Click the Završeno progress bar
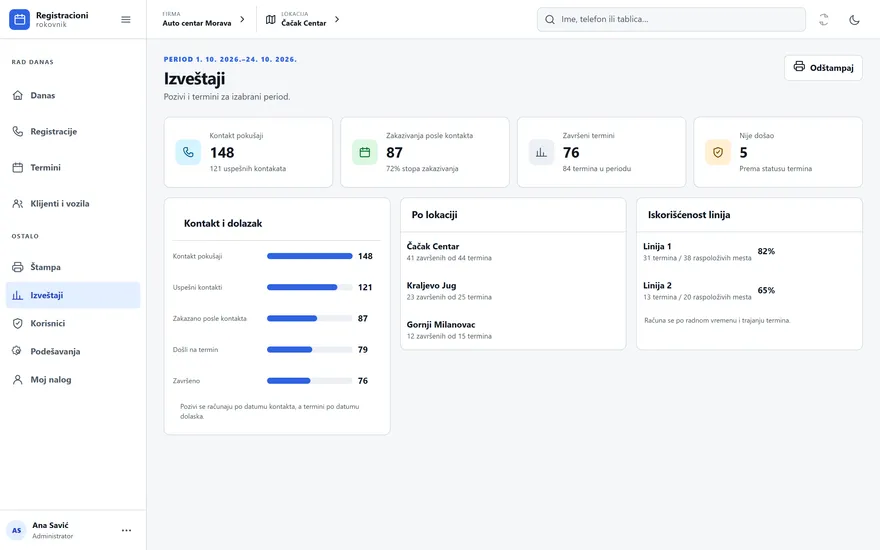The height and width of the screenshot is (550, 880). click(x=310, y=381)
